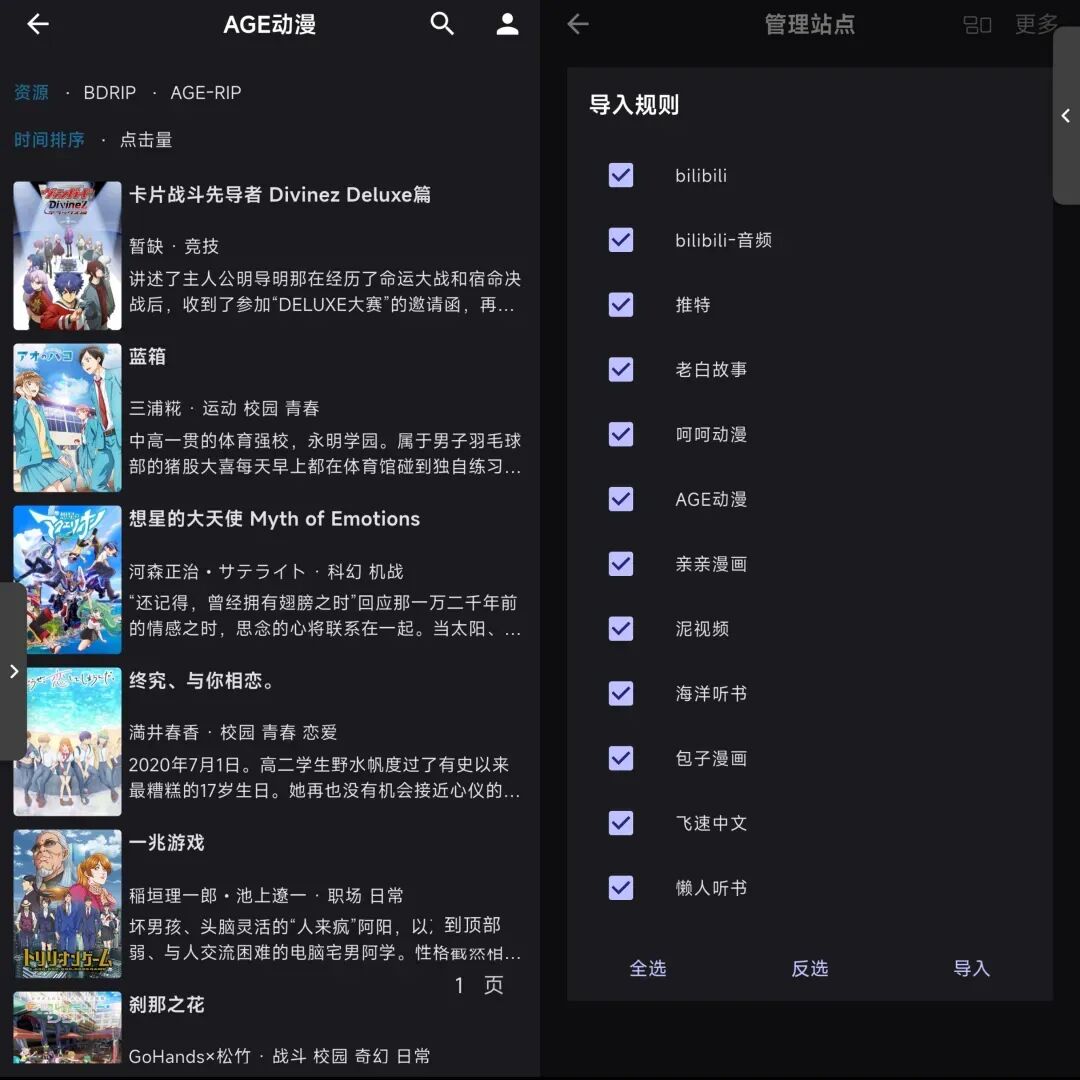The width and height of the screenshot is (1080, 1080).
Task: Open the 蓝箱 cover thumbnail
Action: click(68, 417)
